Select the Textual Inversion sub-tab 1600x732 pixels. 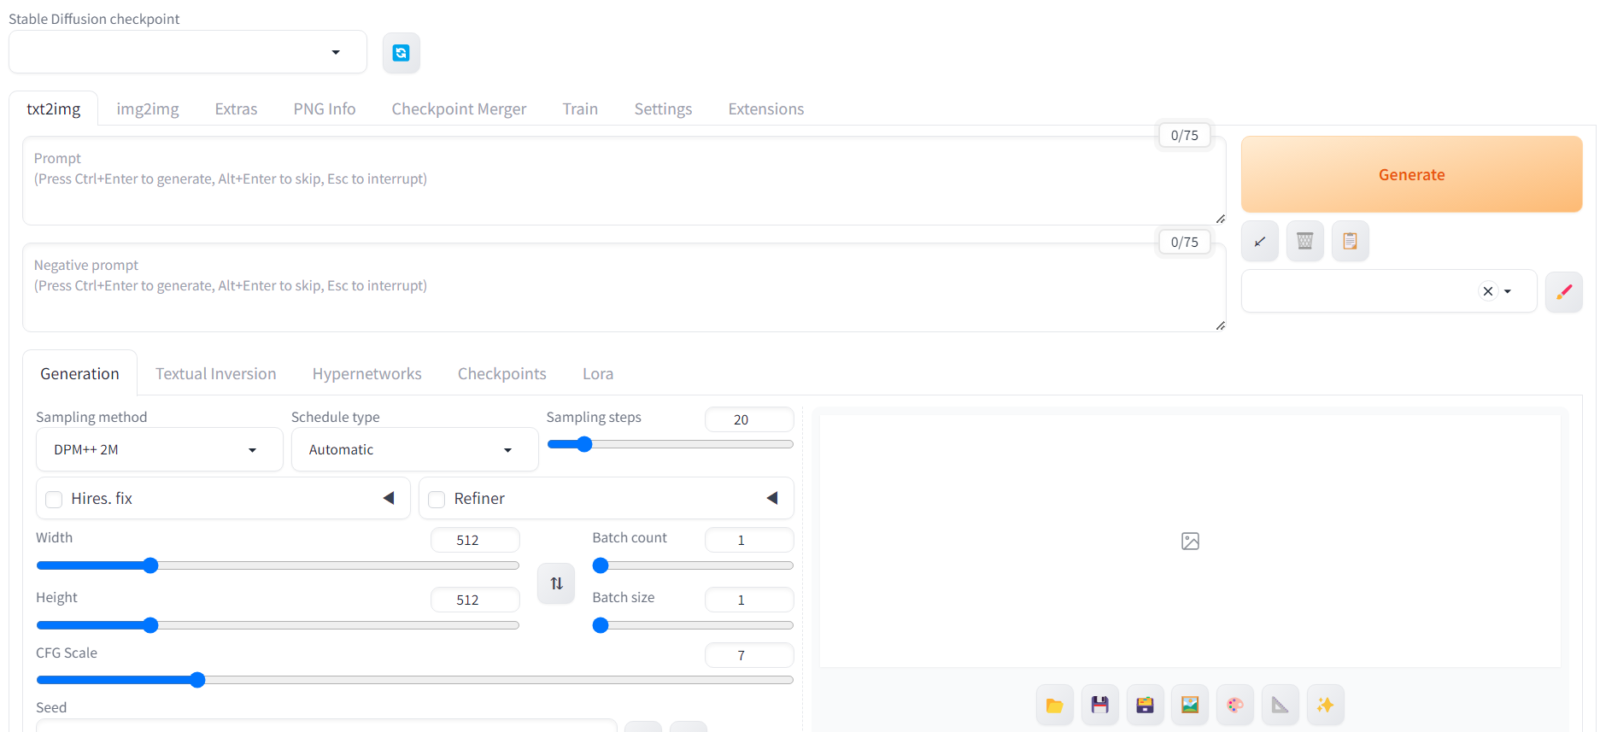[x=216, y=374]
